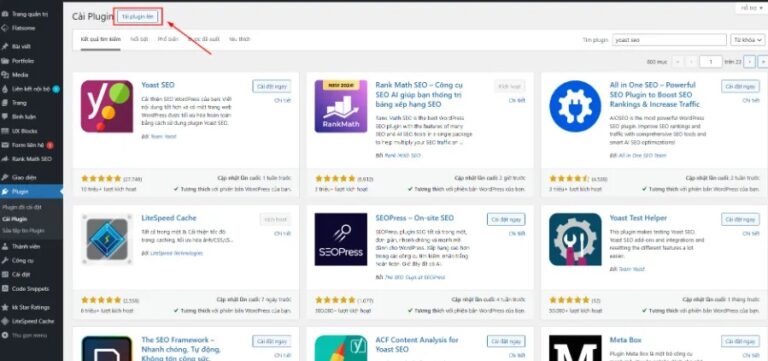Open Bài viết posts in sidebar
Viewport: 768px width, 361px height.
22,47
